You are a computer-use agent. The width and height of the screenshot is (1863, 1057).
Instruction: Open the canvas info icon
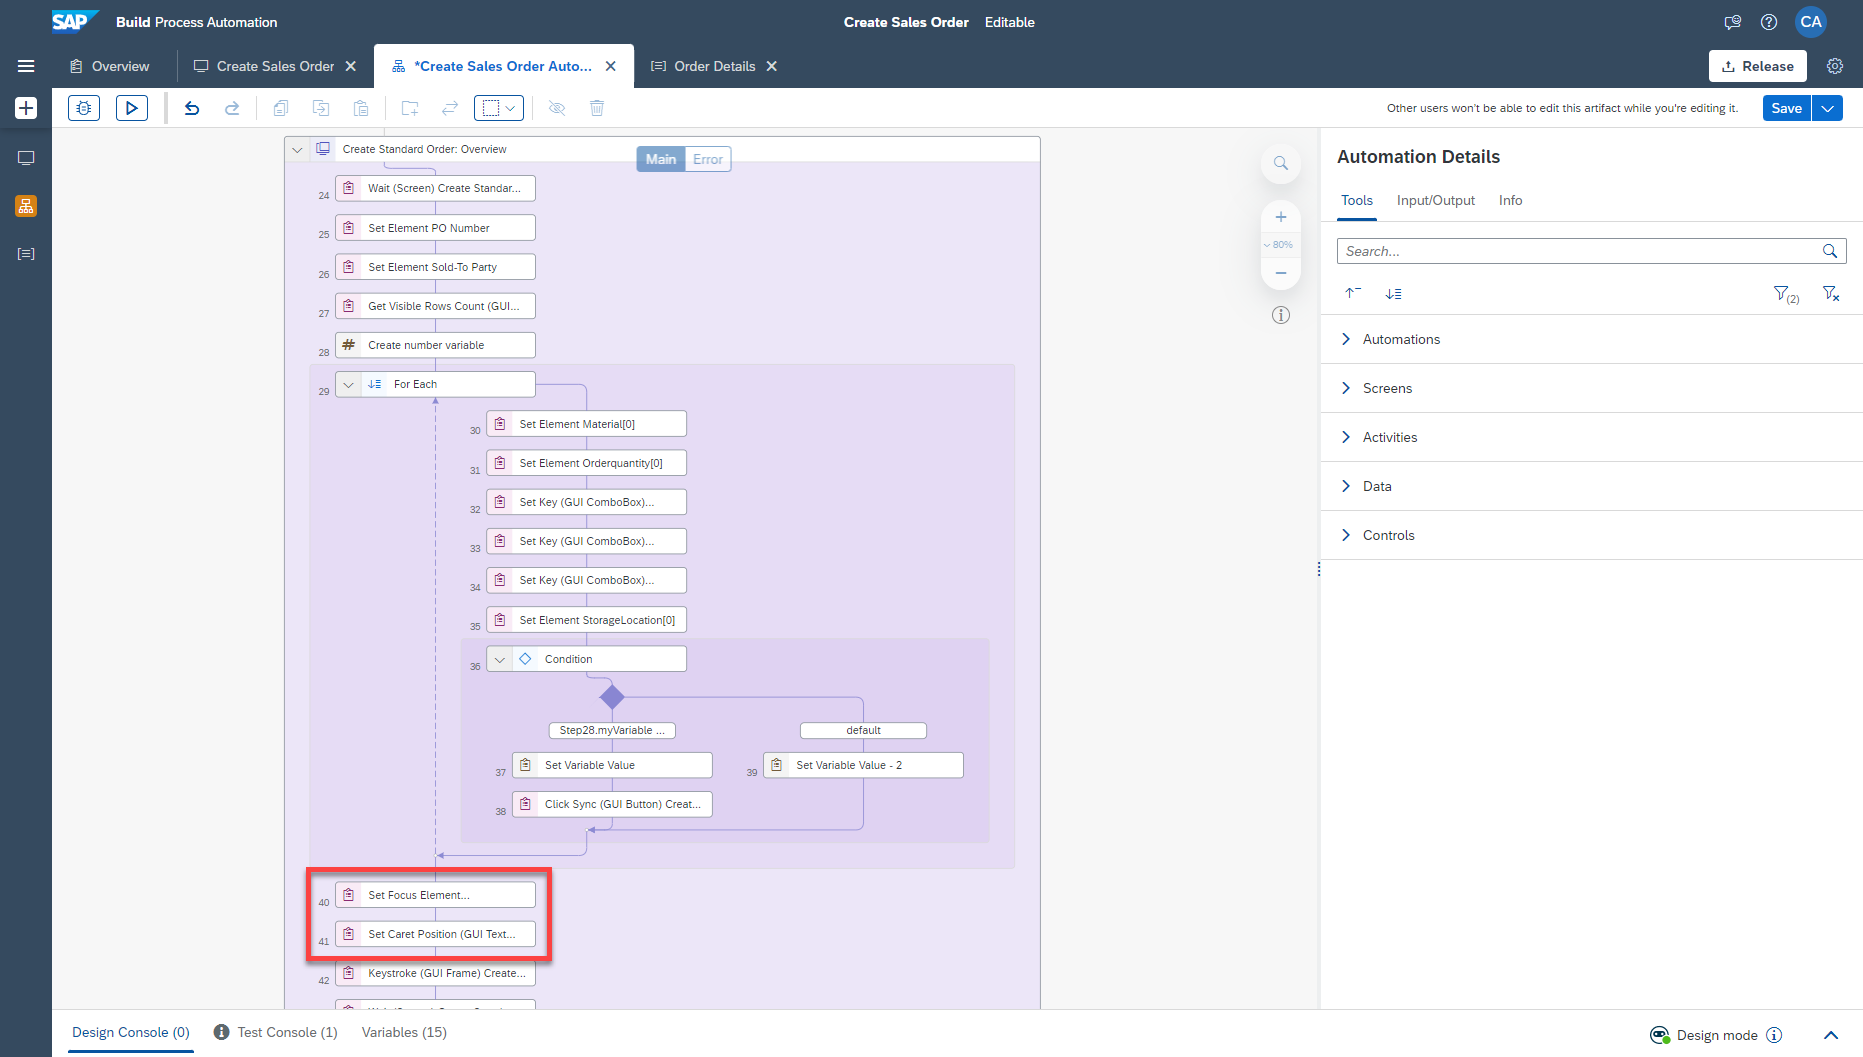point(1281,315)
